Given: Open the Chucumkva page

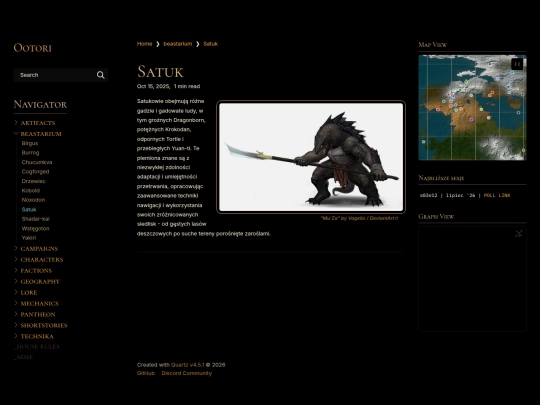Looking at the screenshot, I should pos(37,162).
